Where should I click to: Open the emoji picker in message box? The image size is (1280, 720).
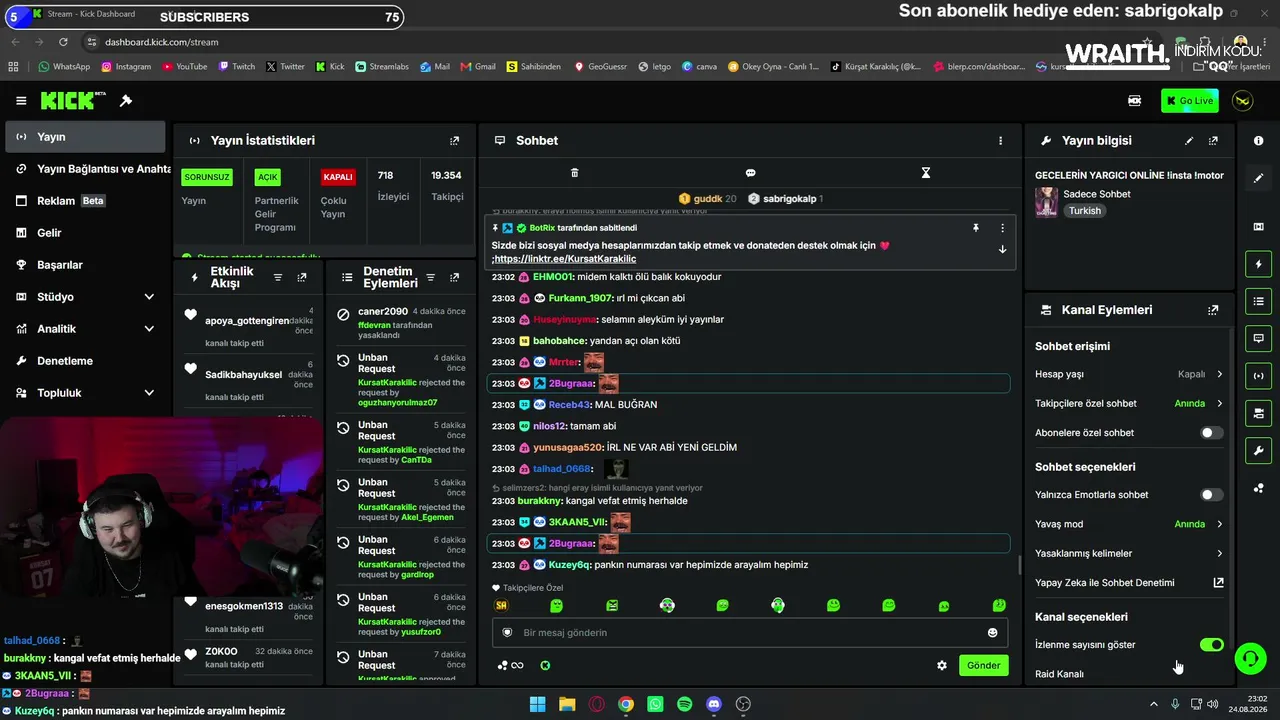[992, 632]
